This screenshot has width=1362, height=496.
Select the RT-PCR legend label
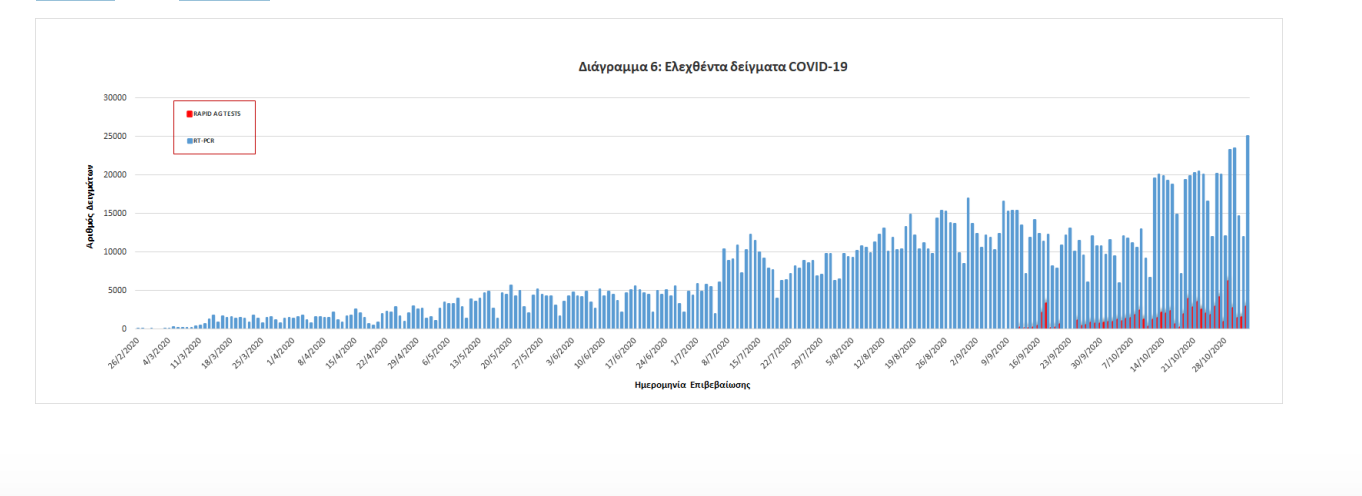(205, 141)
